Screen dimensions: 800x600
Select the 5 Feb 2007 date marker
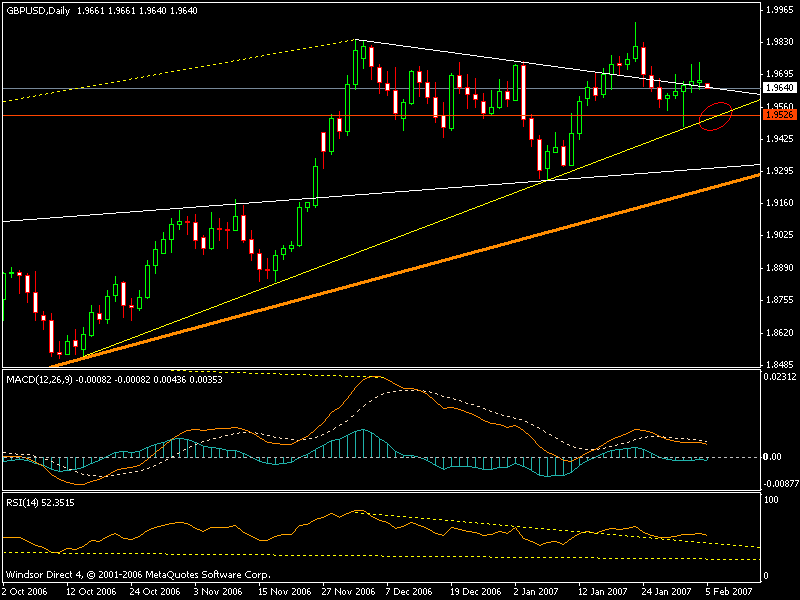[x=725, y=592]
